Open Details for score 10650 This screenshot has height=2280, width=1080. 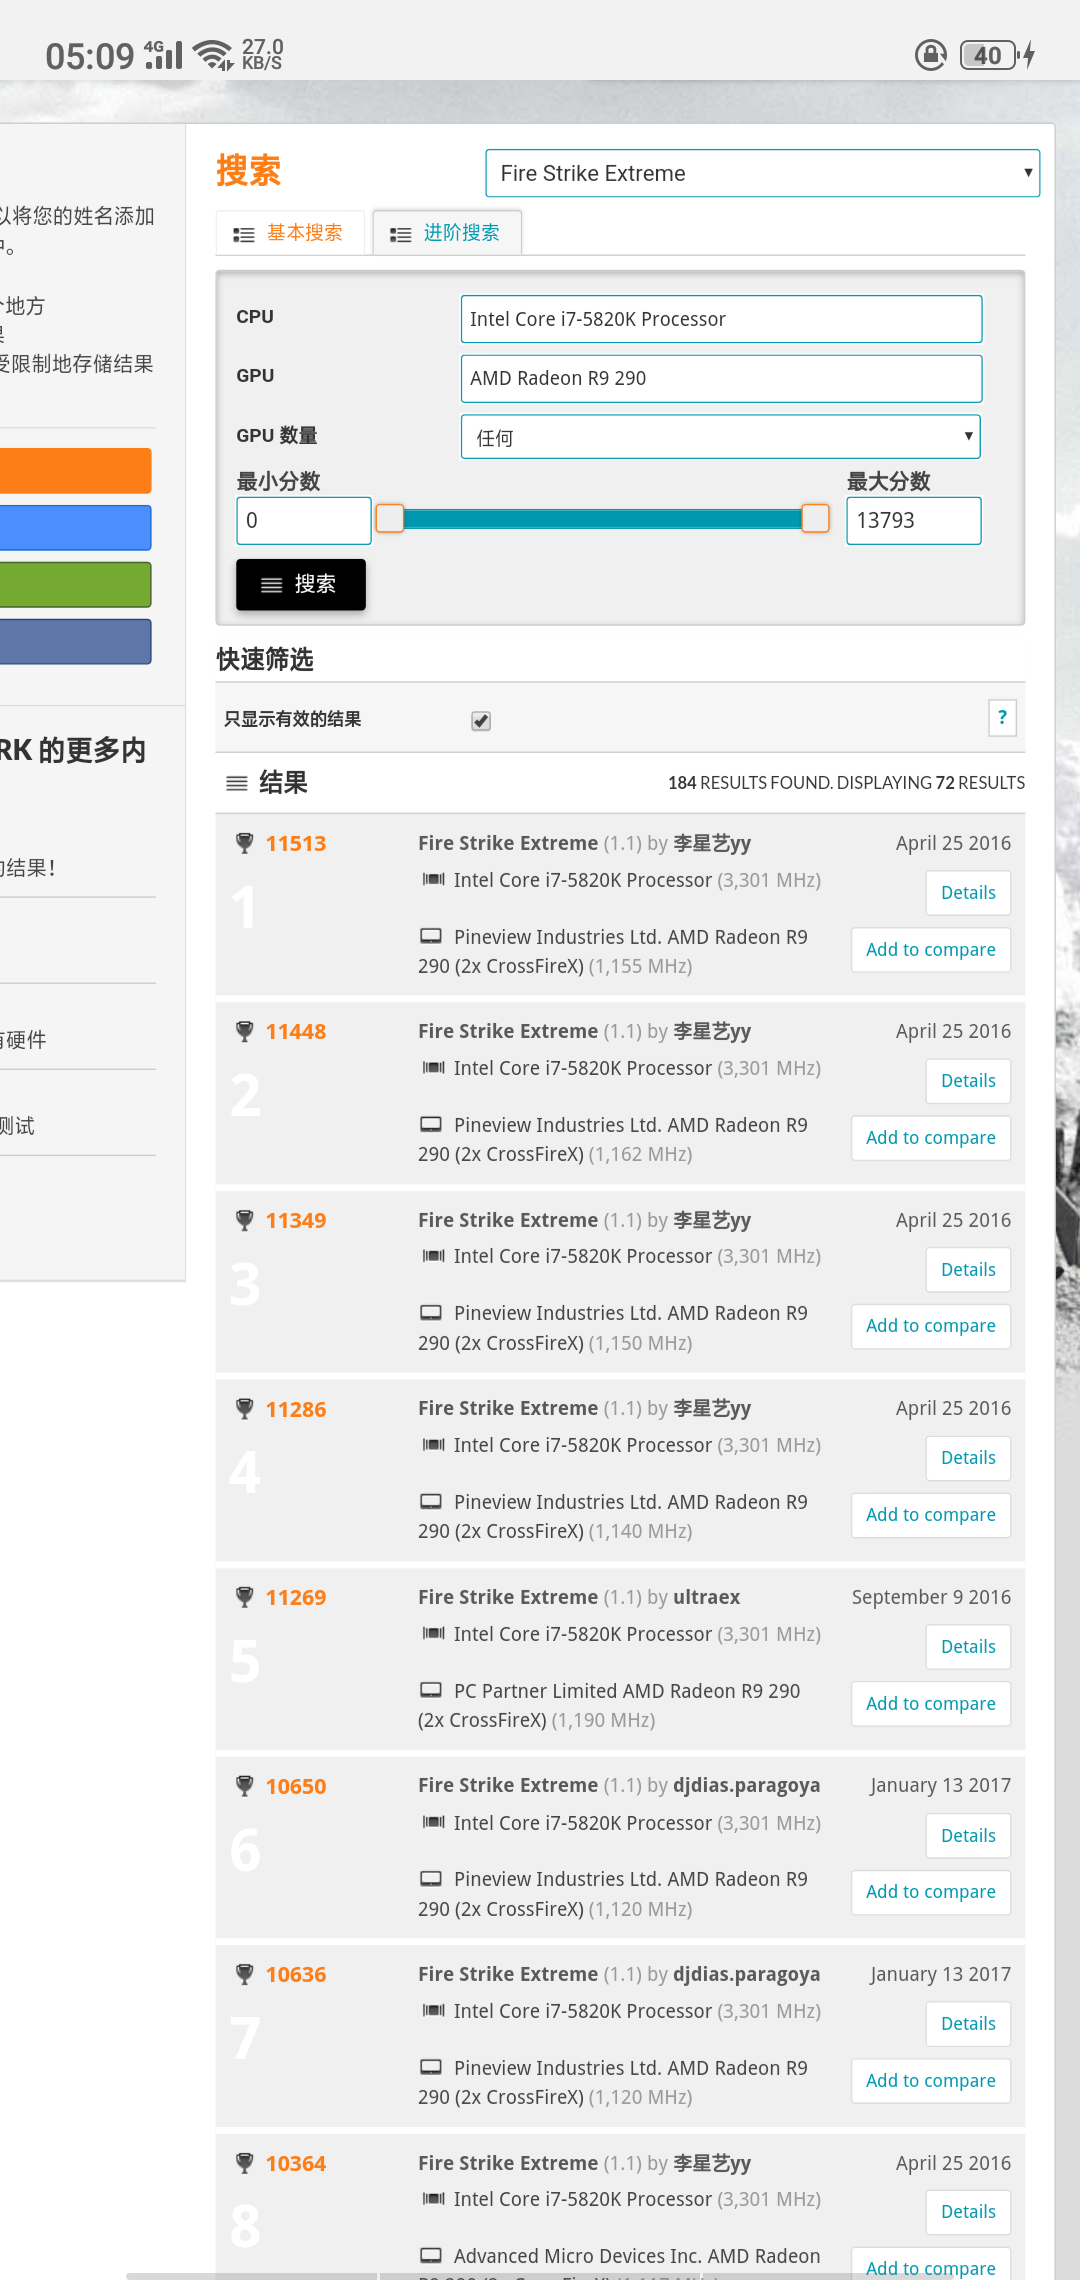[x=968, y=1836]
